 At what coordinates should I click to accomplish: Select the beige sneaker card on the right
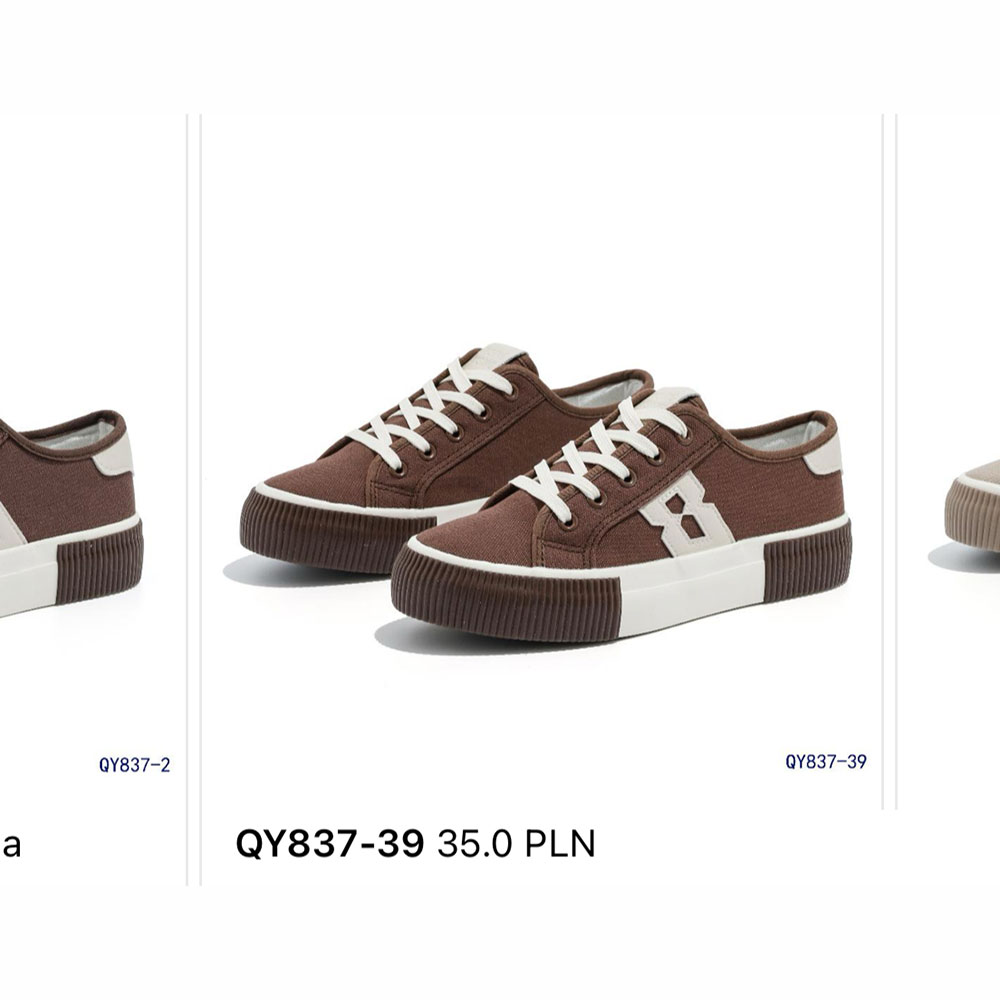click(x=949, y=462)
